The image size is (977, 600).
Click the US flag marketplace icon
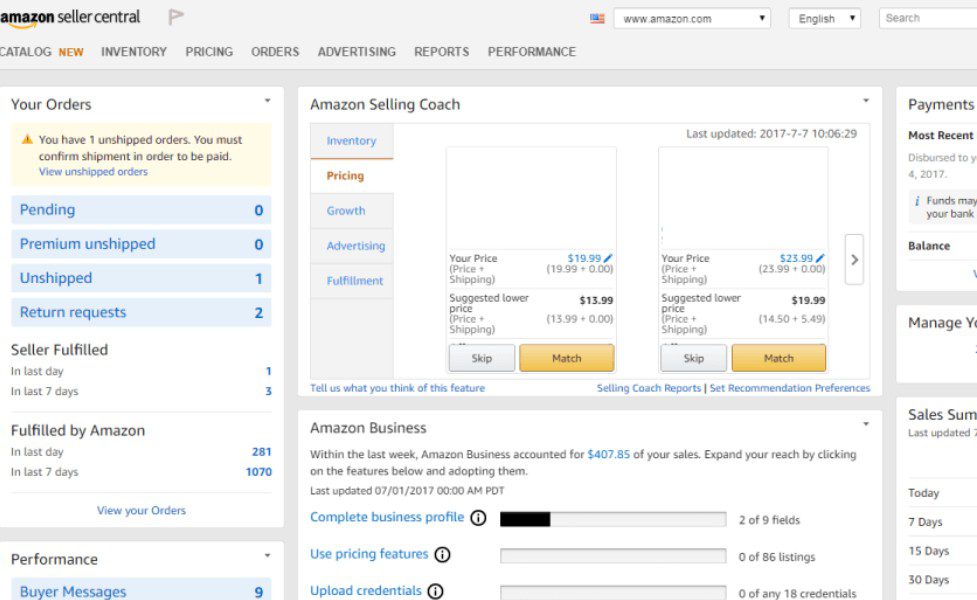pyautogui.click(x=597, y=19)
